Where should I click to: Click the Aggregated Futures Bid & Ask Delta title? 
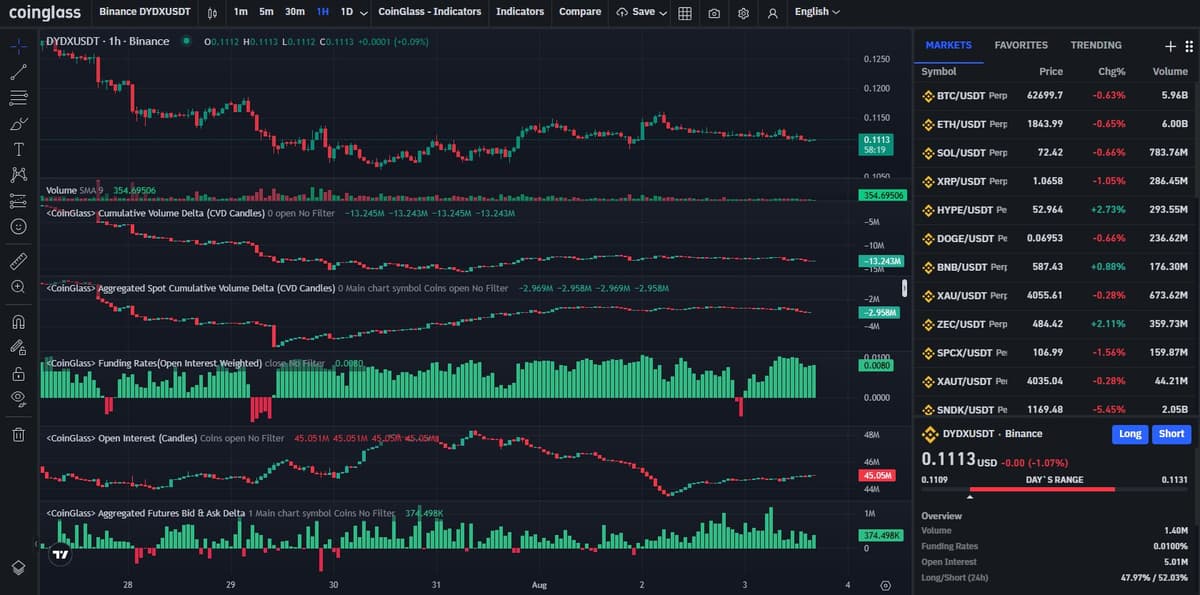145,513
